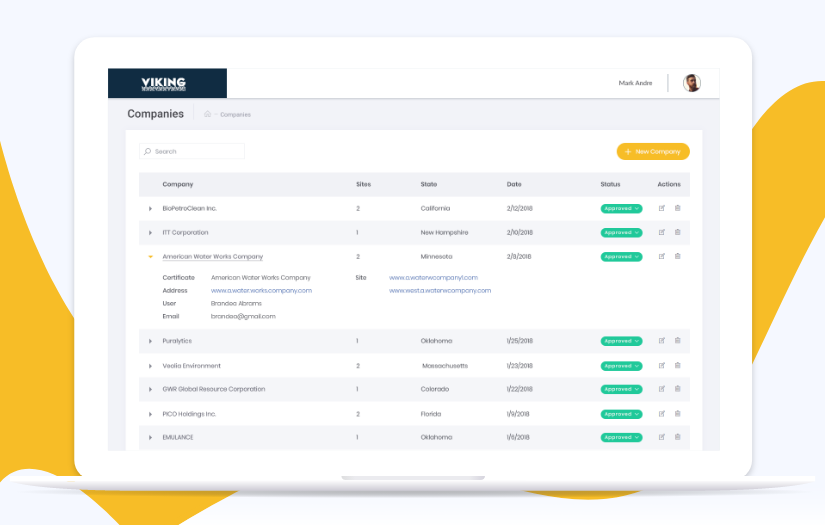Expand GWR Global Resource Corporation row
This screenshot has width=825, height=525.
pyautogui.click(x=150, y=390)
